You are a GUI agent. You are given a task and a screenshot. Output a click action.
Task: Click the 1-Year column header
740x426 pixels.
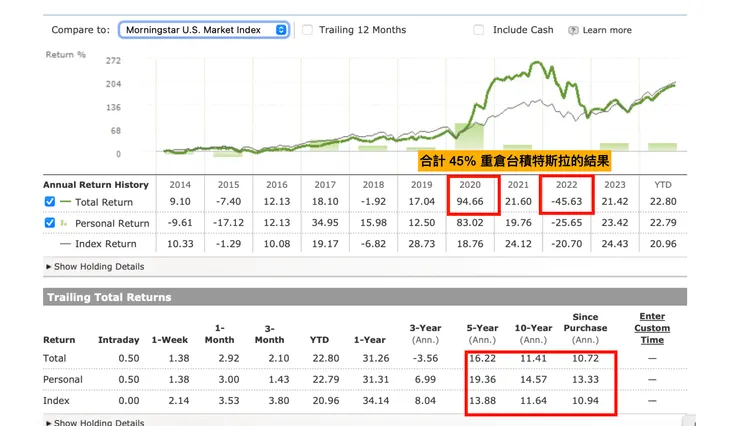pyautogui.click(x=370, y=340)
